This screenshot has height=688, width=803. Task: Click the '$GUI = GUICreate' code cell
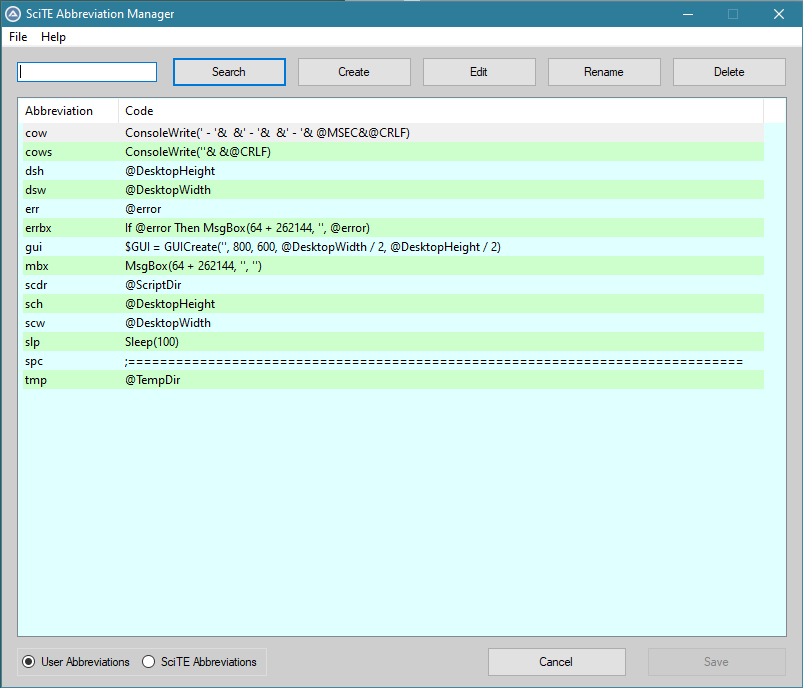coord(313,247)
